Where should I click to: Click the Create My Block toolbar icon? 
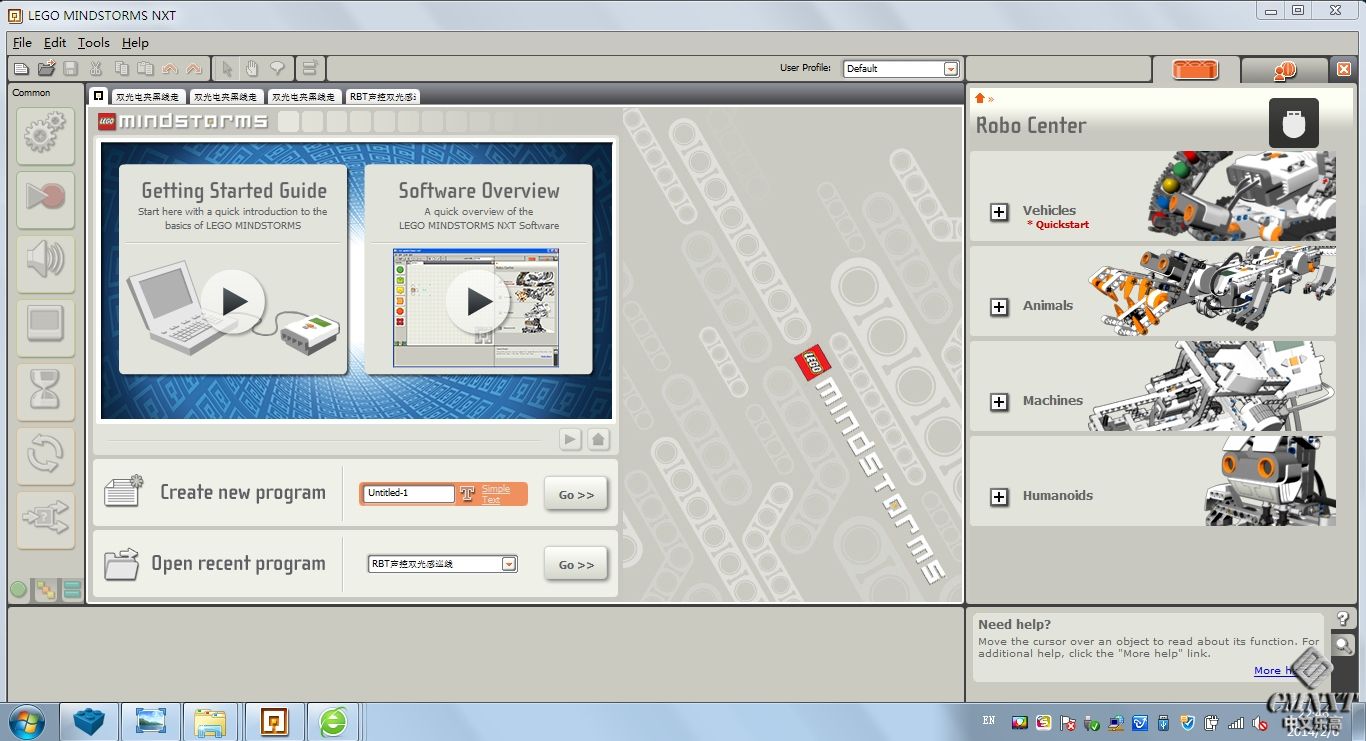(310, 68)
